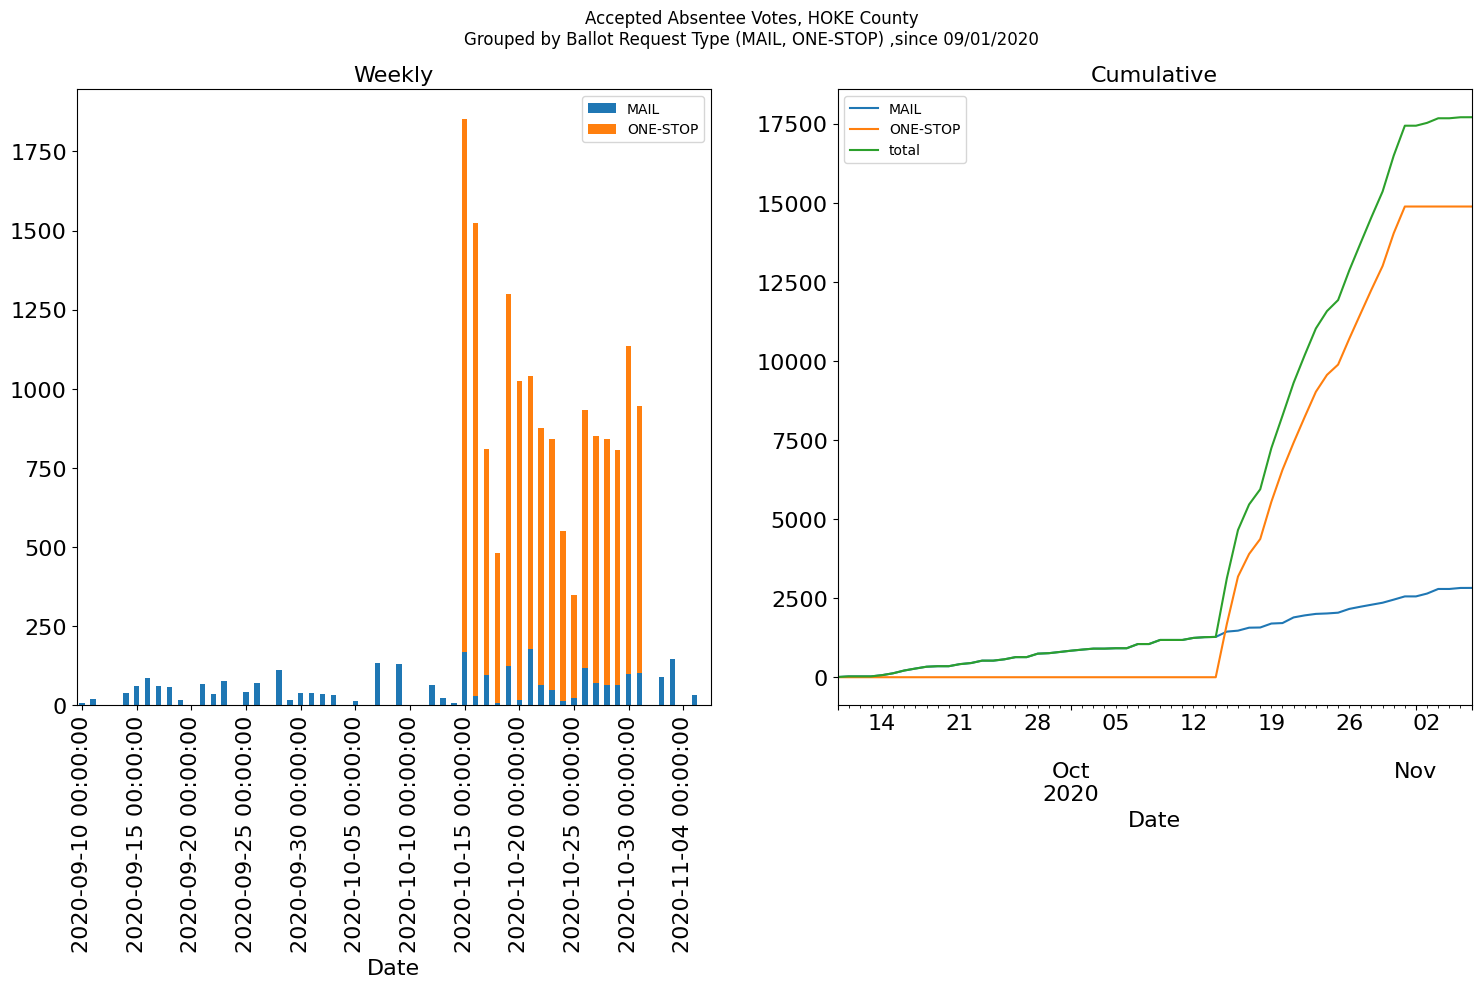1481x988 pixels.
Task: Click the 10000 y-axis tick on Cumulative chart
Action: [x=793, y=361]
